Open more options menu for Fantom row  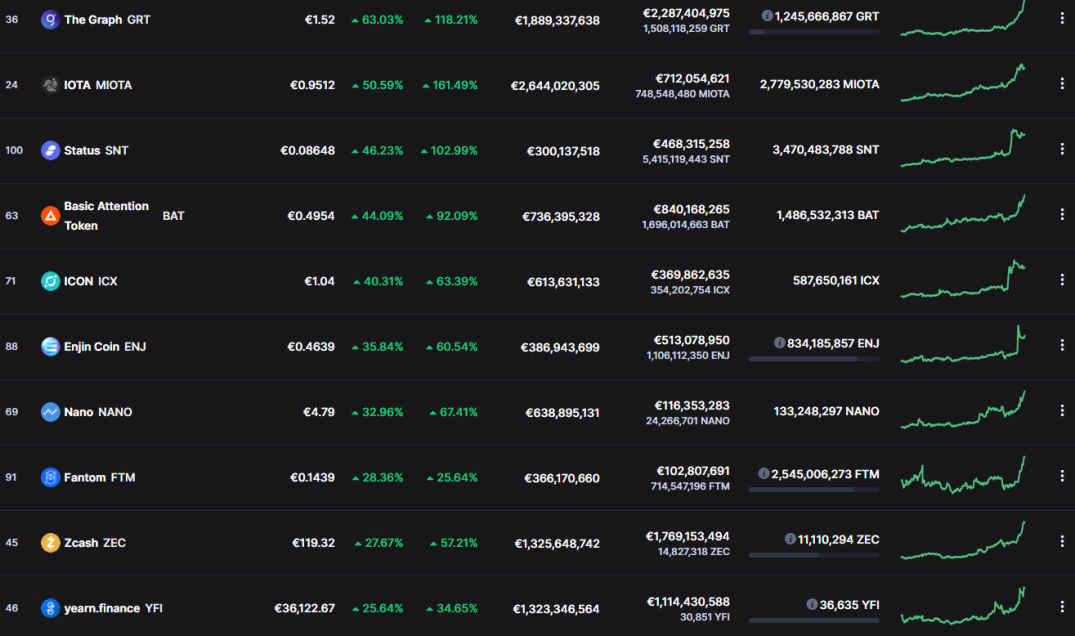pos(1062,476)
